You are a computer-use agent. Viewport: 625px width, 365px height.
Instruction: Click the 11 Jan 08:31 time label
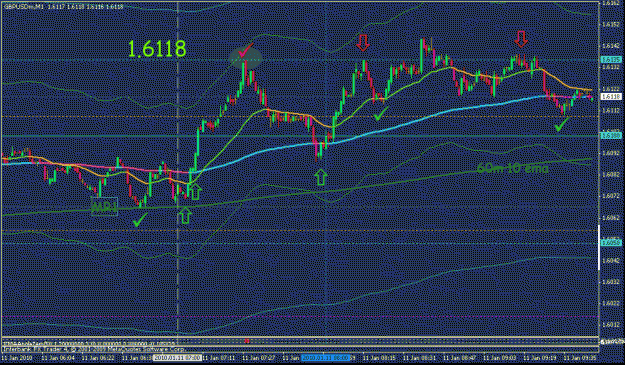point(419,358)
